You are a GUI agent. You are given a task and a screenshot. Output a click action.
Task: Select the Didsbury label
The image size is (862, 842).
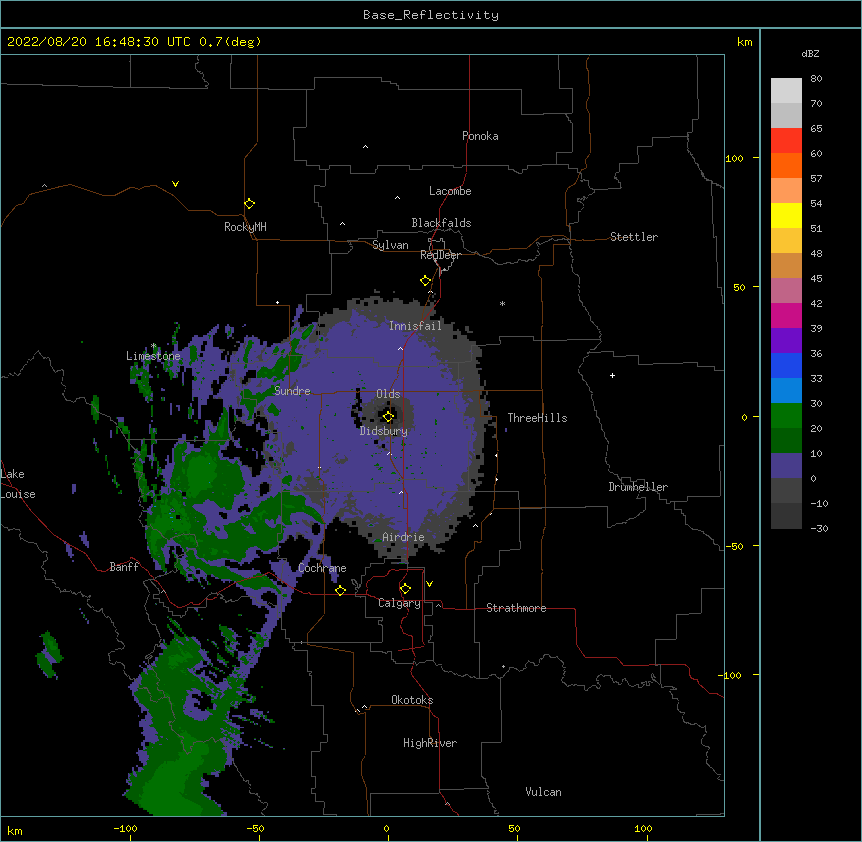tap(384, 431)
